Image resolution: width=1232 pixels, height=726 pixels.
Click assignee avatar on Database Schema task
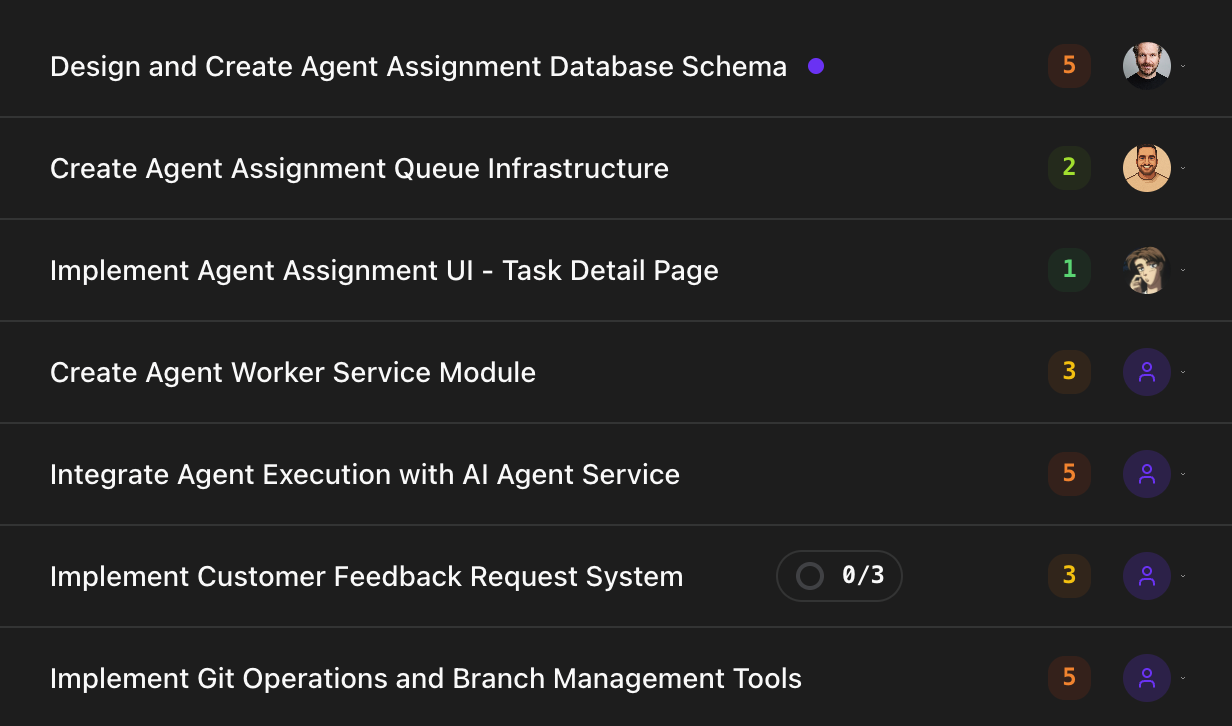coord(1146,66)
